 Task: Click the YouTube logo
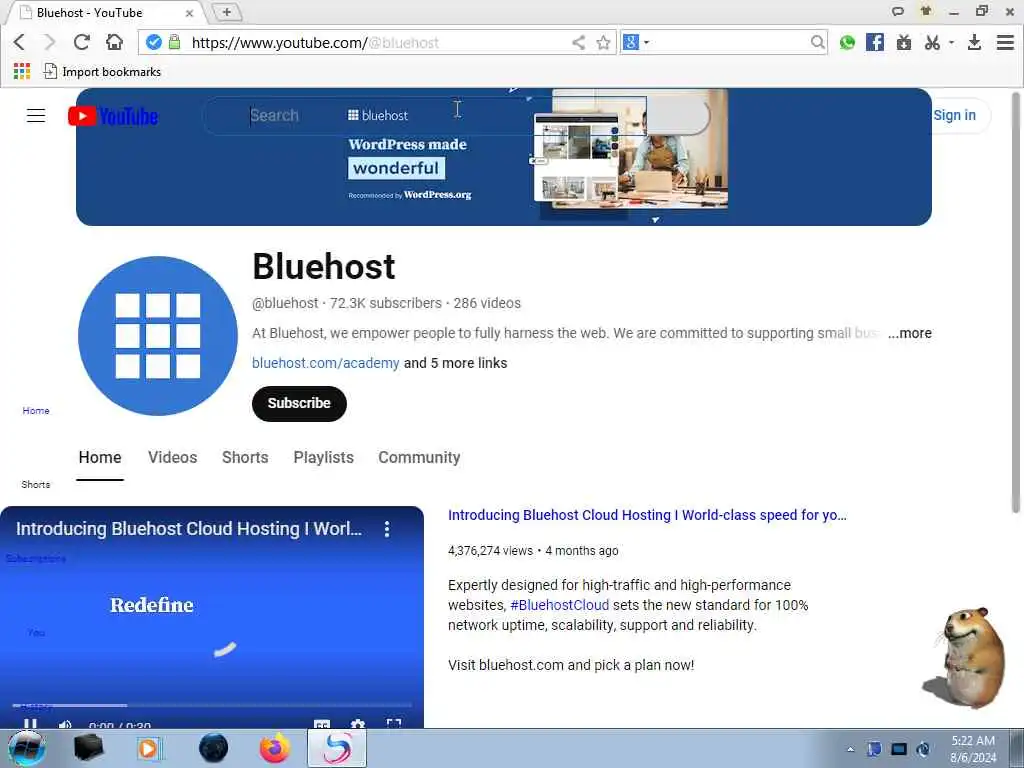tap(113, 116)
